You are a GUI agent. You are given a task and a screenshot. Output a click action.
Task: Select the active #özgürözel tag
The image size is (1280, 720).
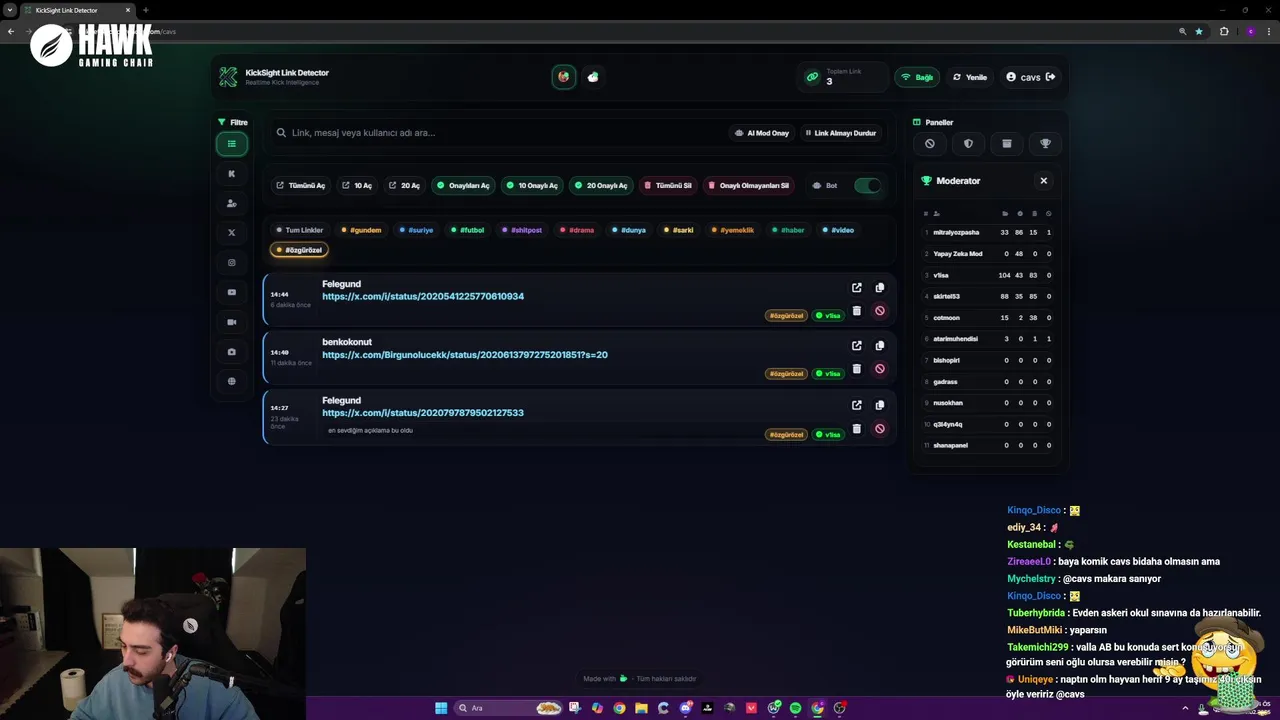299,250
